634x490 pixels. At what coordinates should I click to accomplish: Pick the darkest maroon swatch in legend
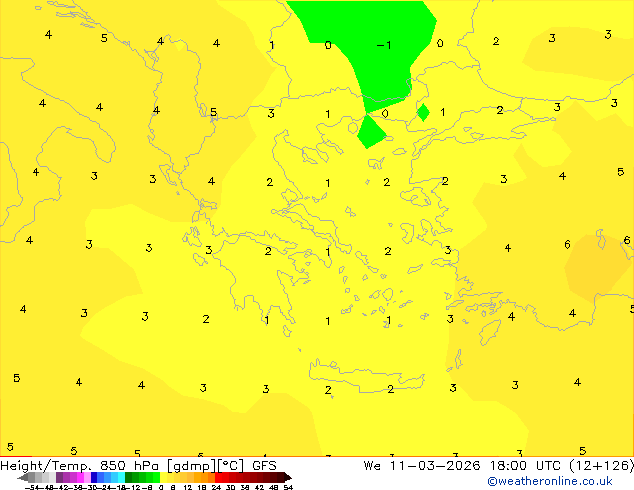[281, 478]
